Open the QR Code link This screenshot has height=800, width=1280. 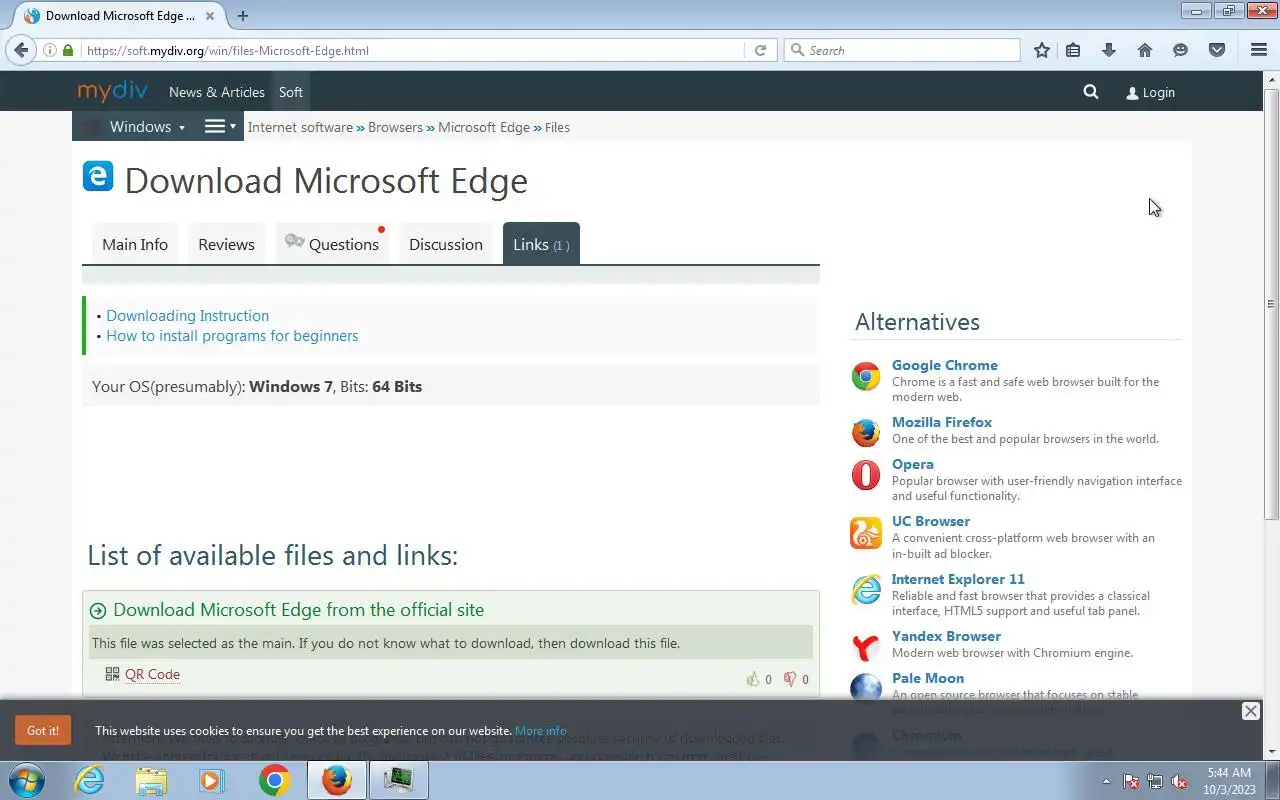click(152, 674)
